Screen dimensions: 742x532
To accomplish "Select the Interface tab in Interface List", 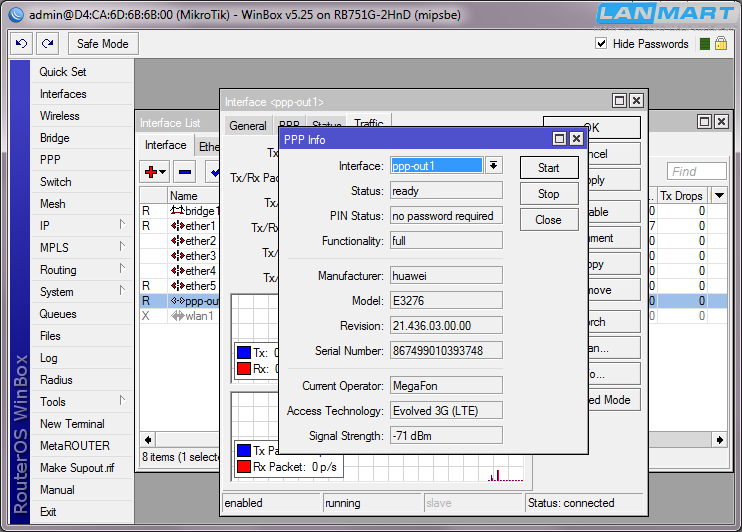I will [166, 145].
